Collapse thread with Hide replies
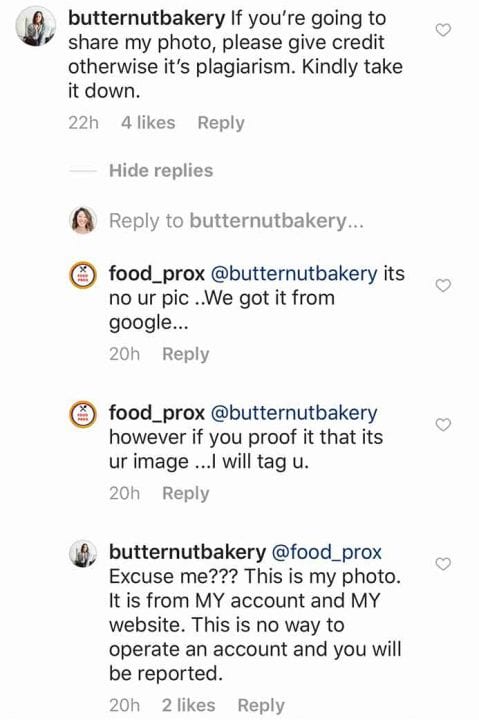The width and height of the screenshot is (479, 720). point(161,171)
